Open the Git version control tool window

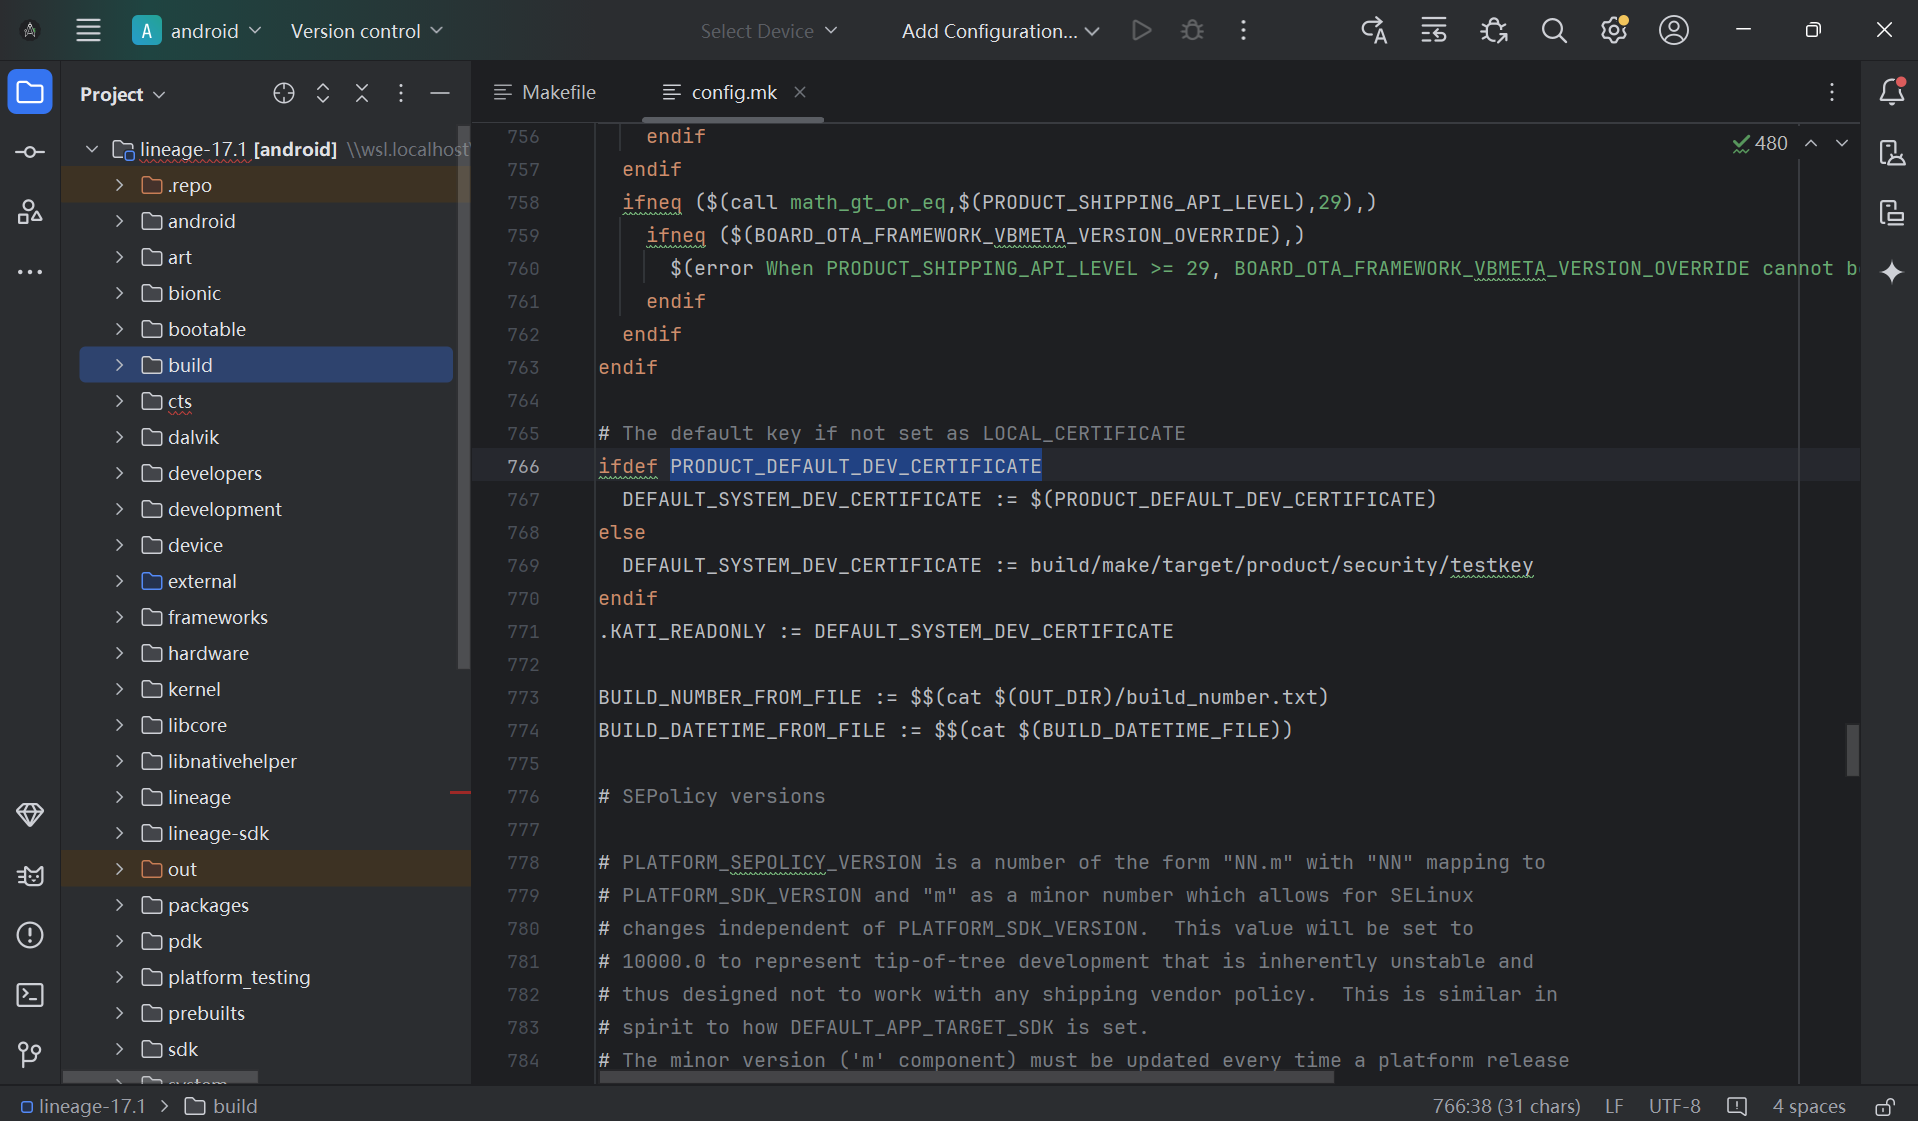30,1054
